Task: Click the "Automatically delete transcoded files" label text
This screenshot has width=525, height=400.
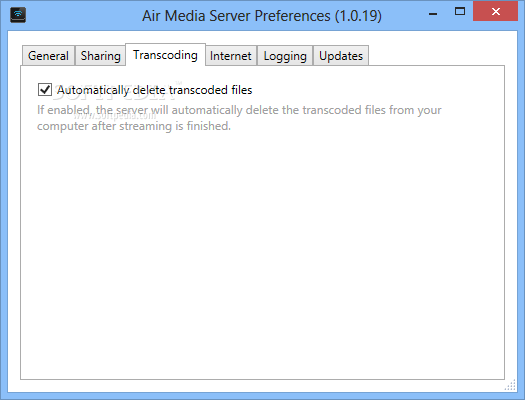Action: click(x=154, y=90)
